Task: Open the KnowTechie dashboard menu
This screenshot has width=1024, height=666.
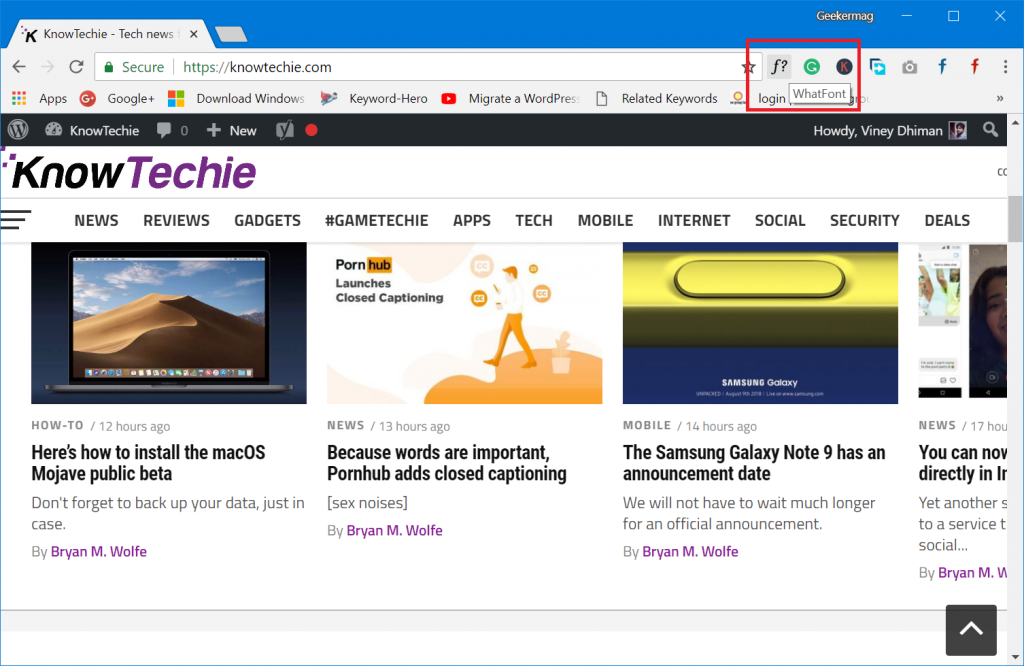Action: 92,131
